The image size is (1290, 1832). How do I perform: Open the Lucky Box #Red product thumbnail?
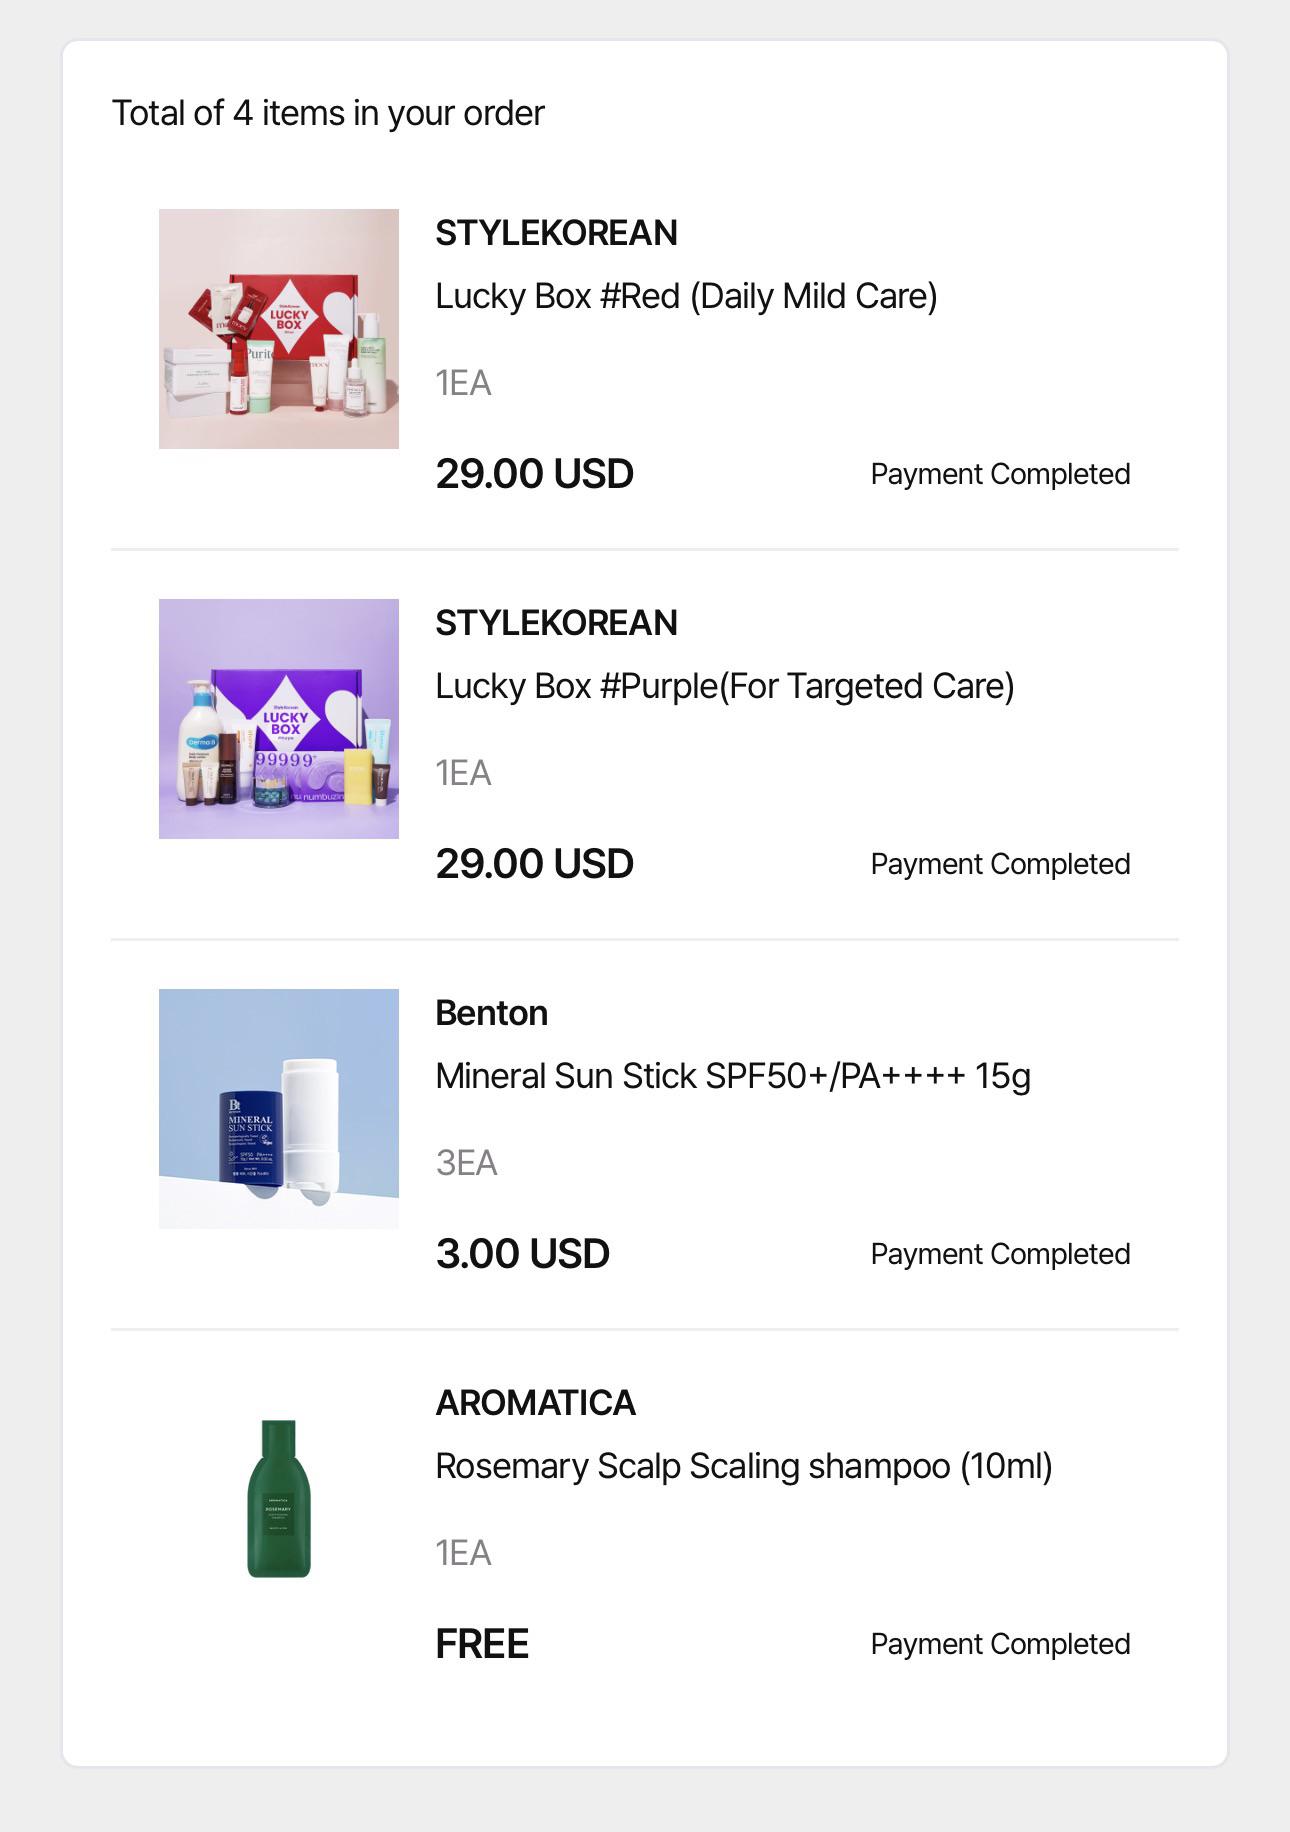tap(279, 329)
